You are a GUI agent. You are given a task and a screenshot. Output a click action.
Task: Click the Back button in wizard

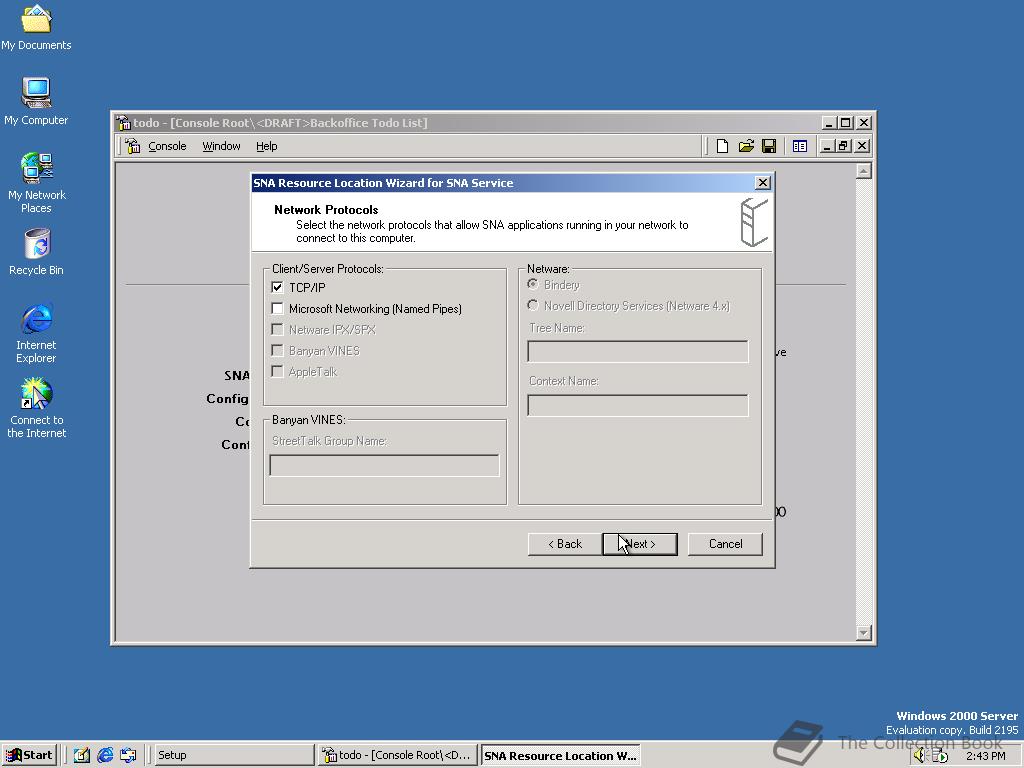tap(565, 544)
